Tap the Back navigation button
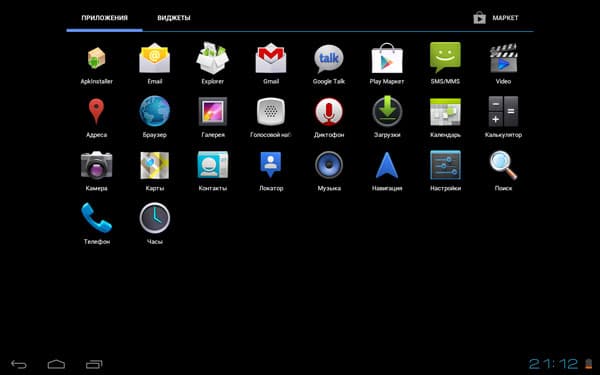Viewport: 600px width, 375px height. (19, 364)
